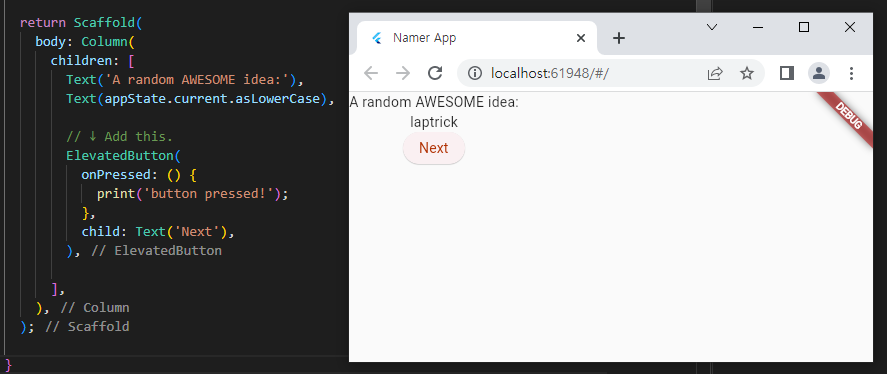Screen dimensions: 887x374
Task: Open Chrome side panel
Action: 787,73
